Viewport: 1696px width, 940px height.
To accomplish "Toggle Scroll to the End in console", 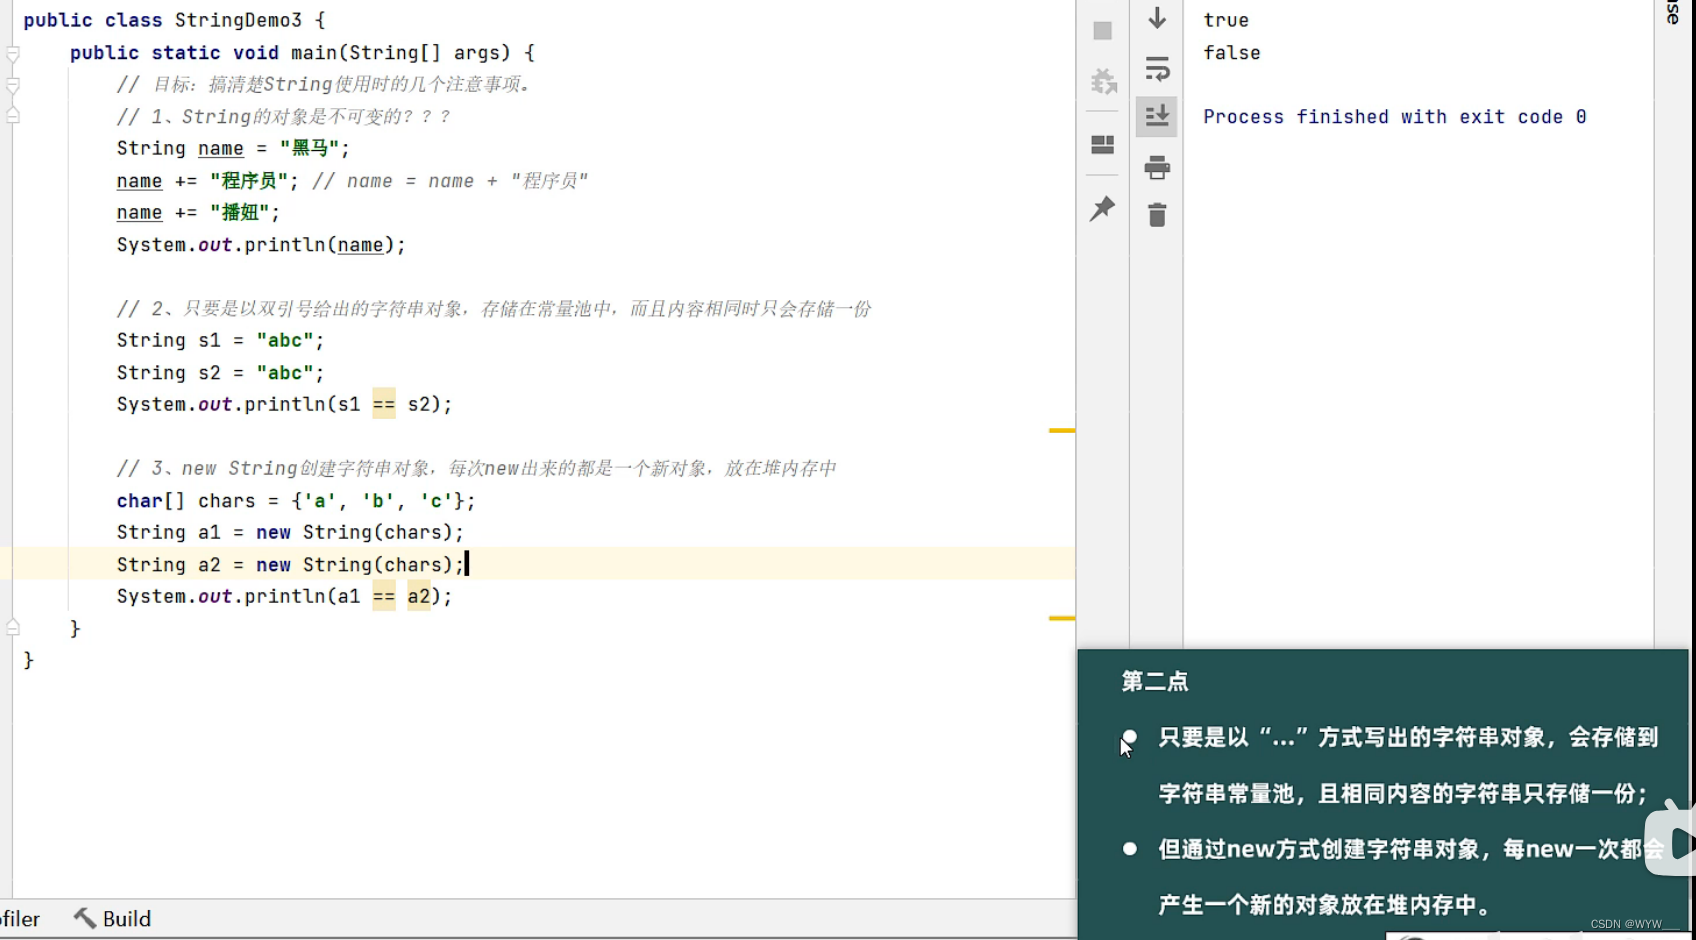I will click(1157, 116).
